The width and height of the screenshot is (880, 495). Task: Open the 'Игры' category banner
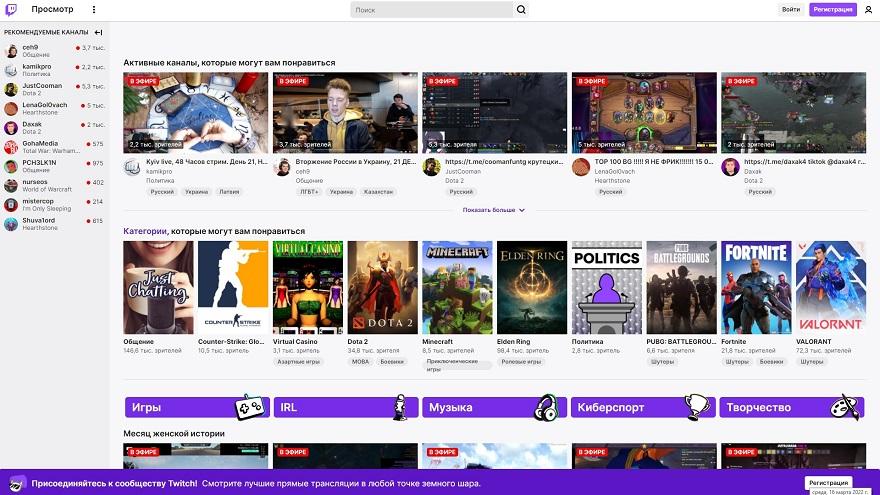tap(195, 407)
